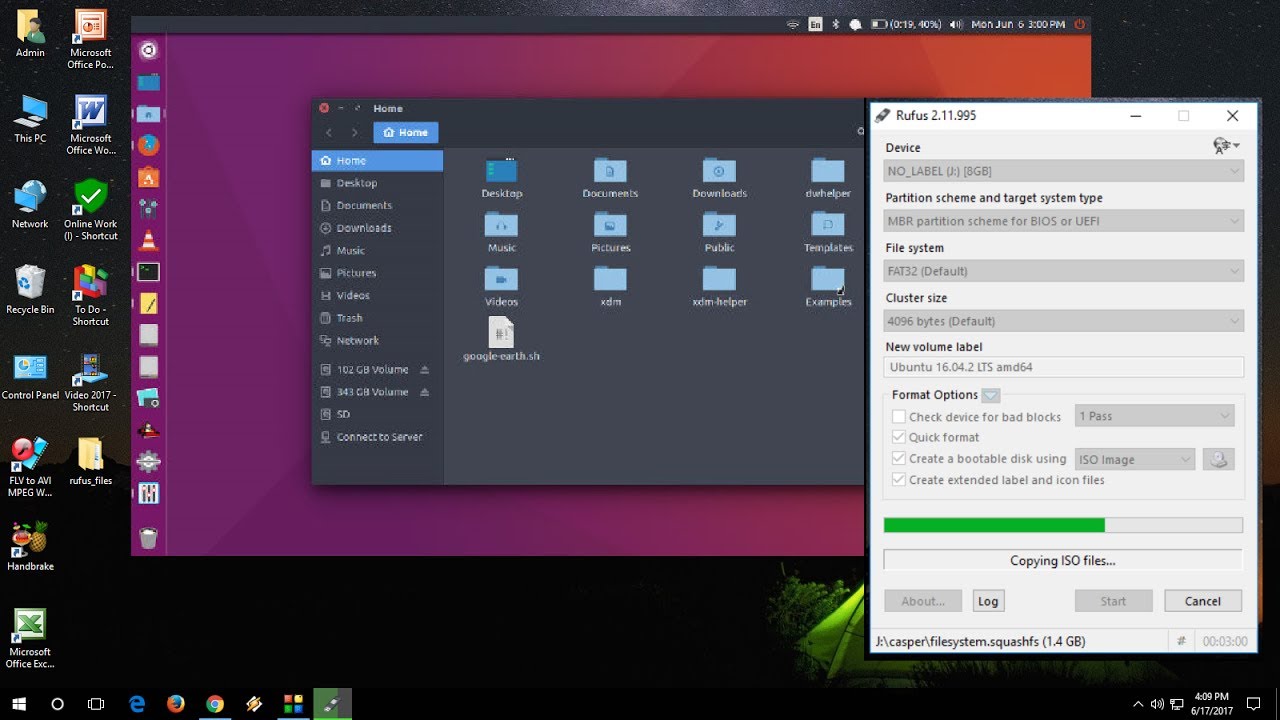Open Ubuntu Software Center in launcher
The height and width of the screenshot is (720, 1280).
[148, 177]
